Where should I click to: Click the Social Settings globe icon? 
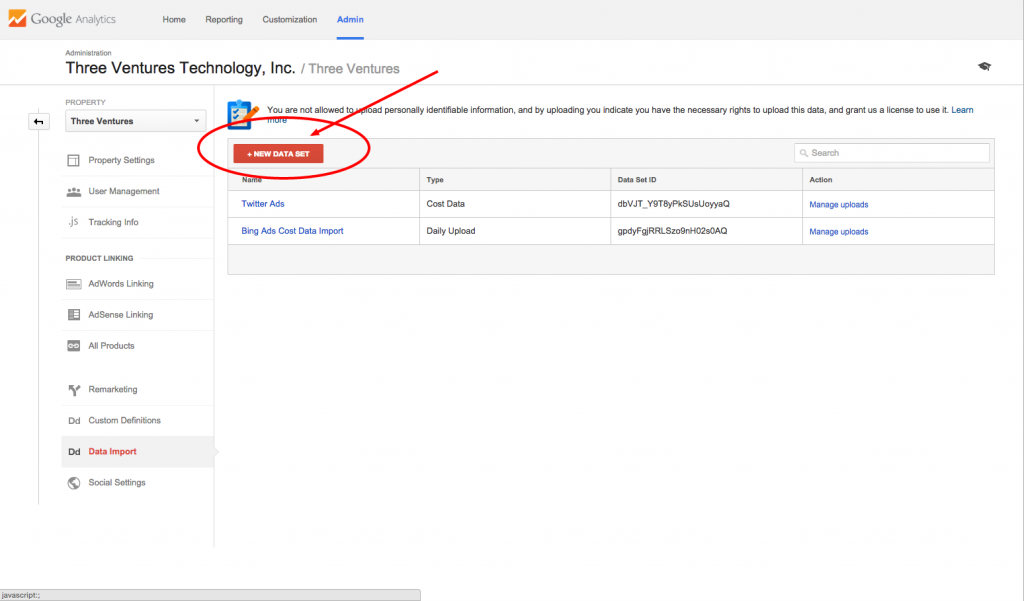tap(74, 483)
